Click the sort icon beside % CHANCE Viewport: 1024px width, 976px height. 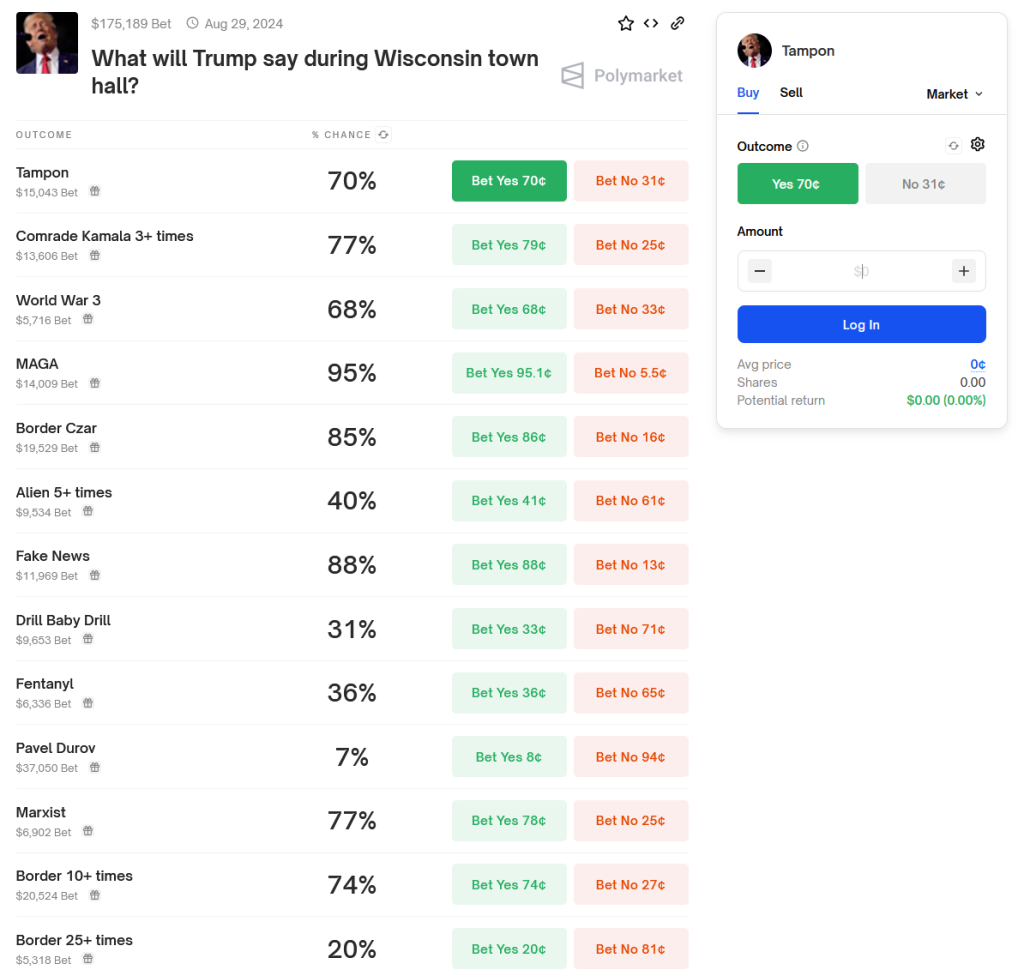(x=383, y=134)
